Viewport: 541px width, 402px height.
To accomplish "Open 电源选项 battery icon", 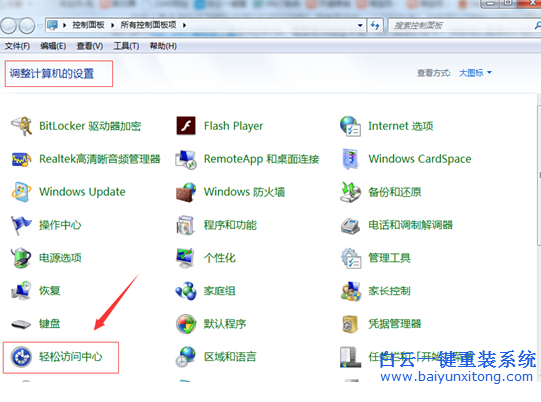I will [21, 258].
